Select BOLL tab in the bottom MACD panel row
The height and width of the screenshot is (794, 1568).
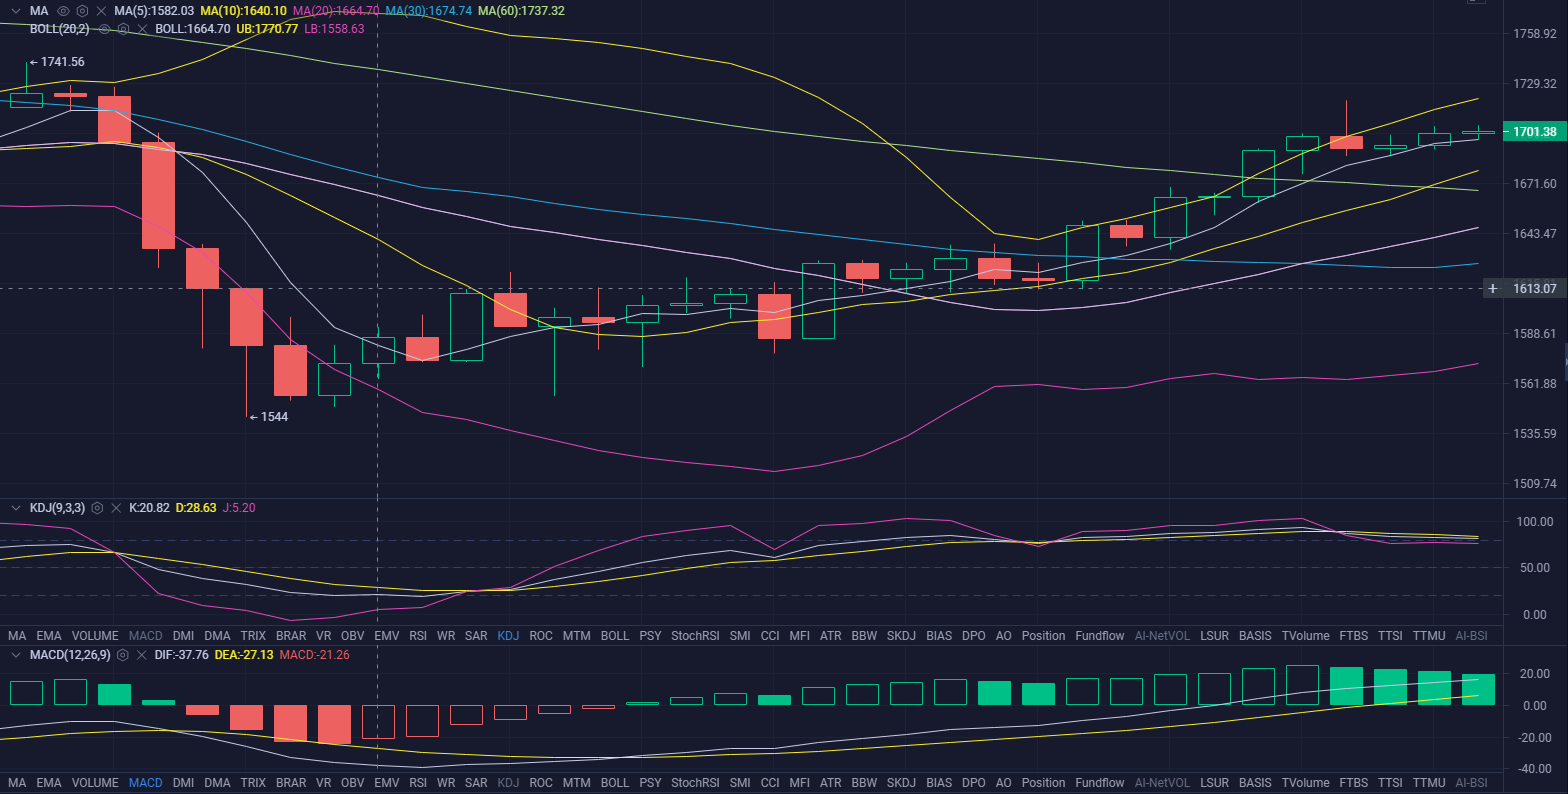point(615,783)
